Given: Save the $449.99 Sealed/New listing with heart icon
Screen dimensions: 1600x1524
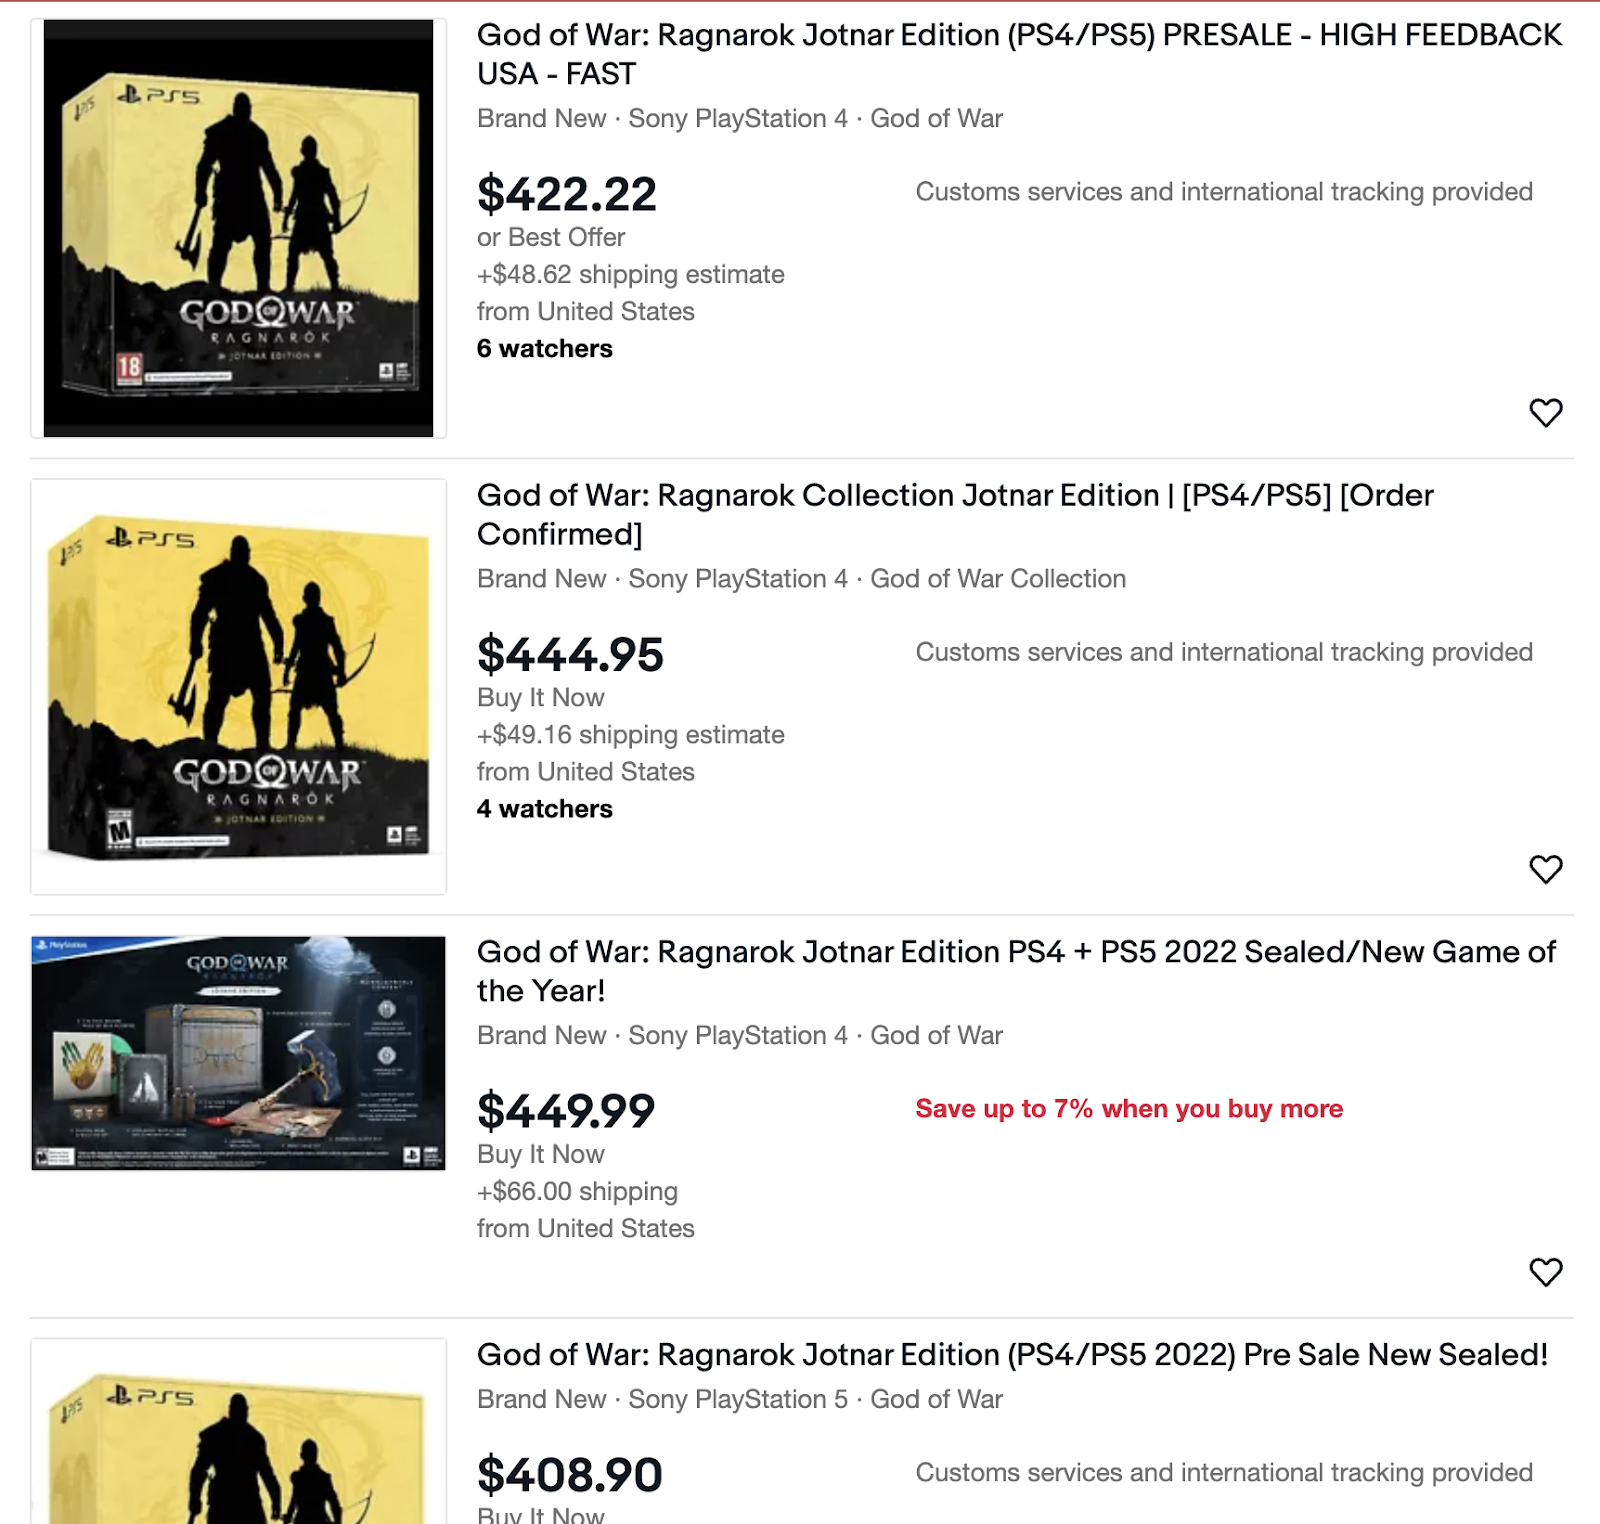Looking at the screenshot, I should pos(1545,1272).
